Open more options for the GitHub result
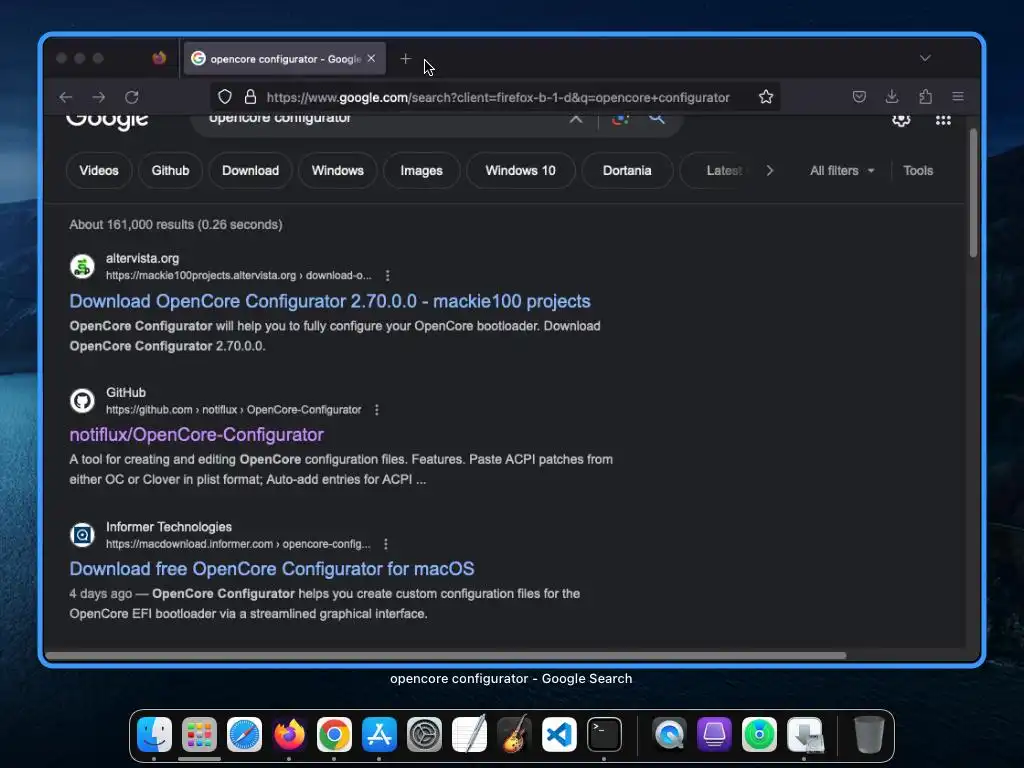The width and height of the screenshot is (1024, 768). [x=377, y=410]
